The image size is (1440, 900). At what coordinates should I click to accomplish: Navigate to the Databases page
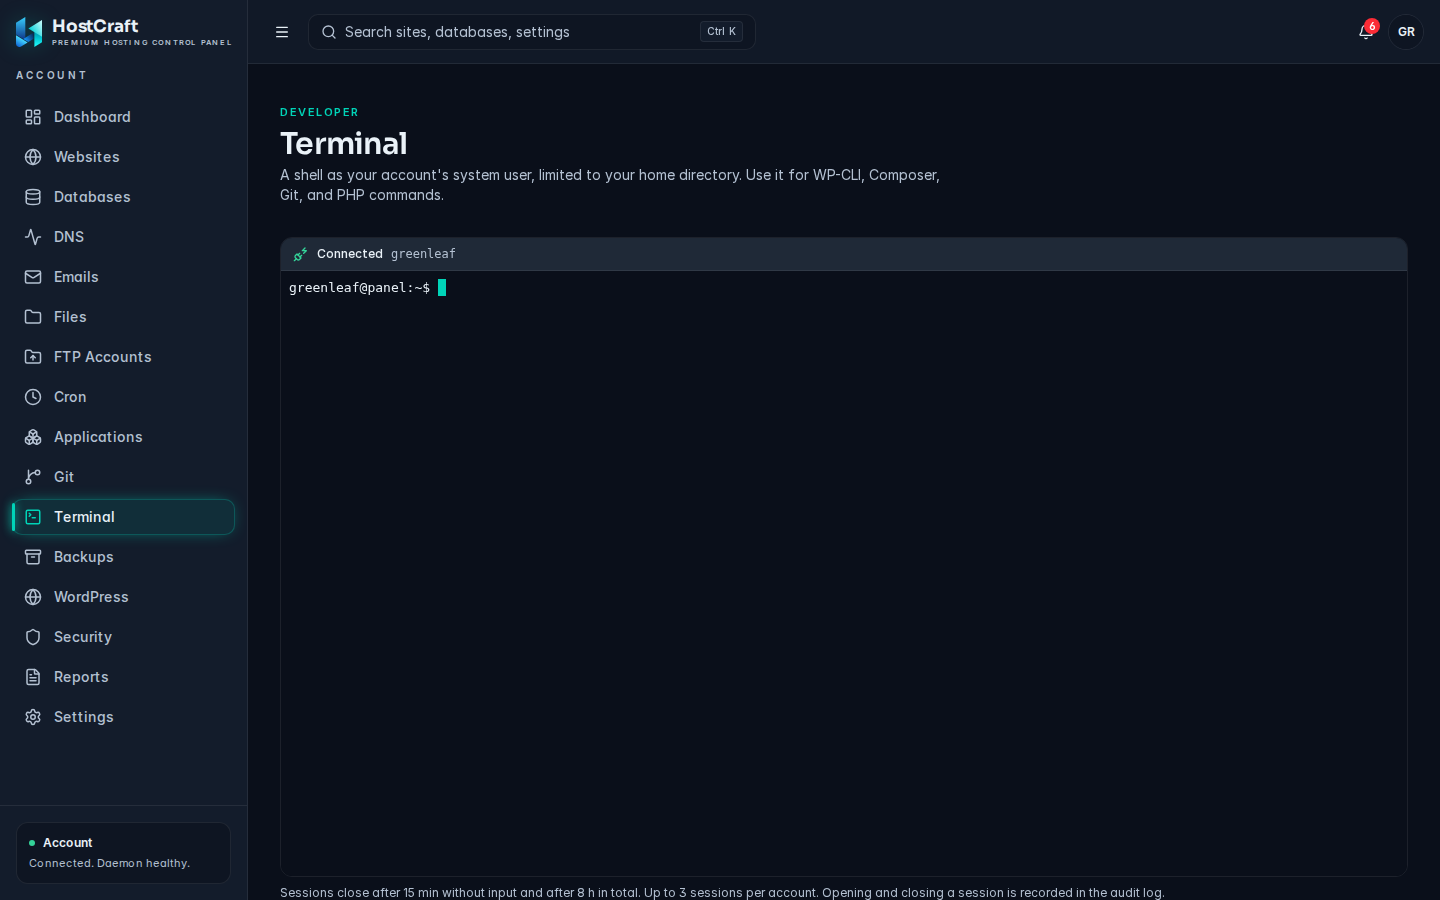124,197
